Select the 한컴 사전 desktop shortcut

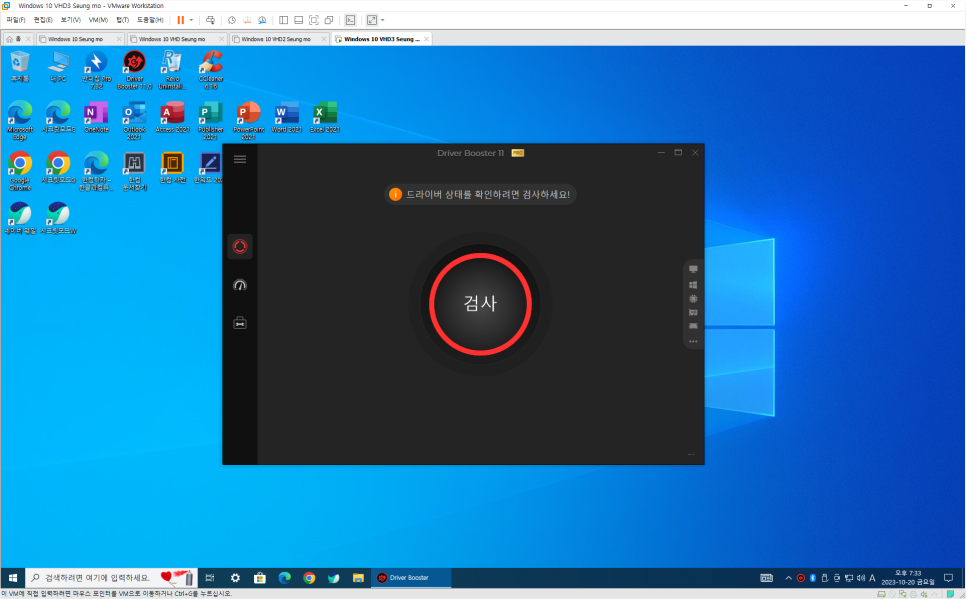172,168
